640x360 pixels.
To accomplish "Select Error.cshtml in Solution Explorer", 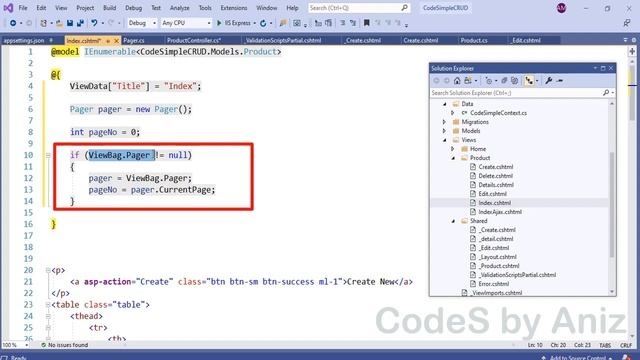I will click(x=493, y=284).
